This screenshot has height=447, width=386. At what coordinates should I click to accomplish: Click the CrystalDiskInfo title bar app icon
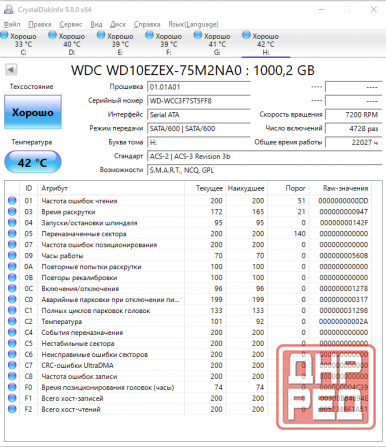point(9,9)
